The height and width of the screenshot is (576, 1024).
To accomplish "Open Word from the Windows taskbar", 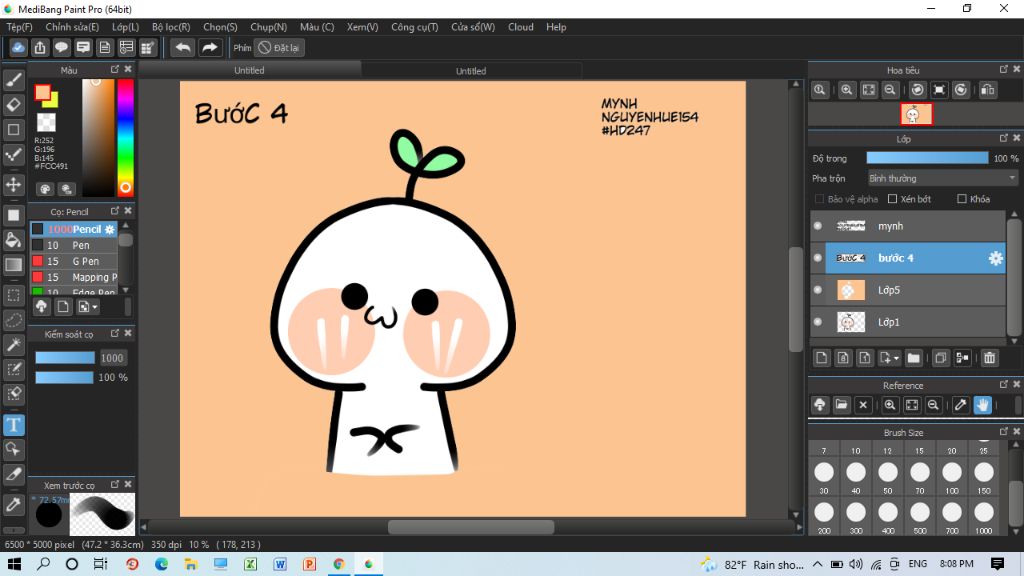I will click(x=280, y=564).
